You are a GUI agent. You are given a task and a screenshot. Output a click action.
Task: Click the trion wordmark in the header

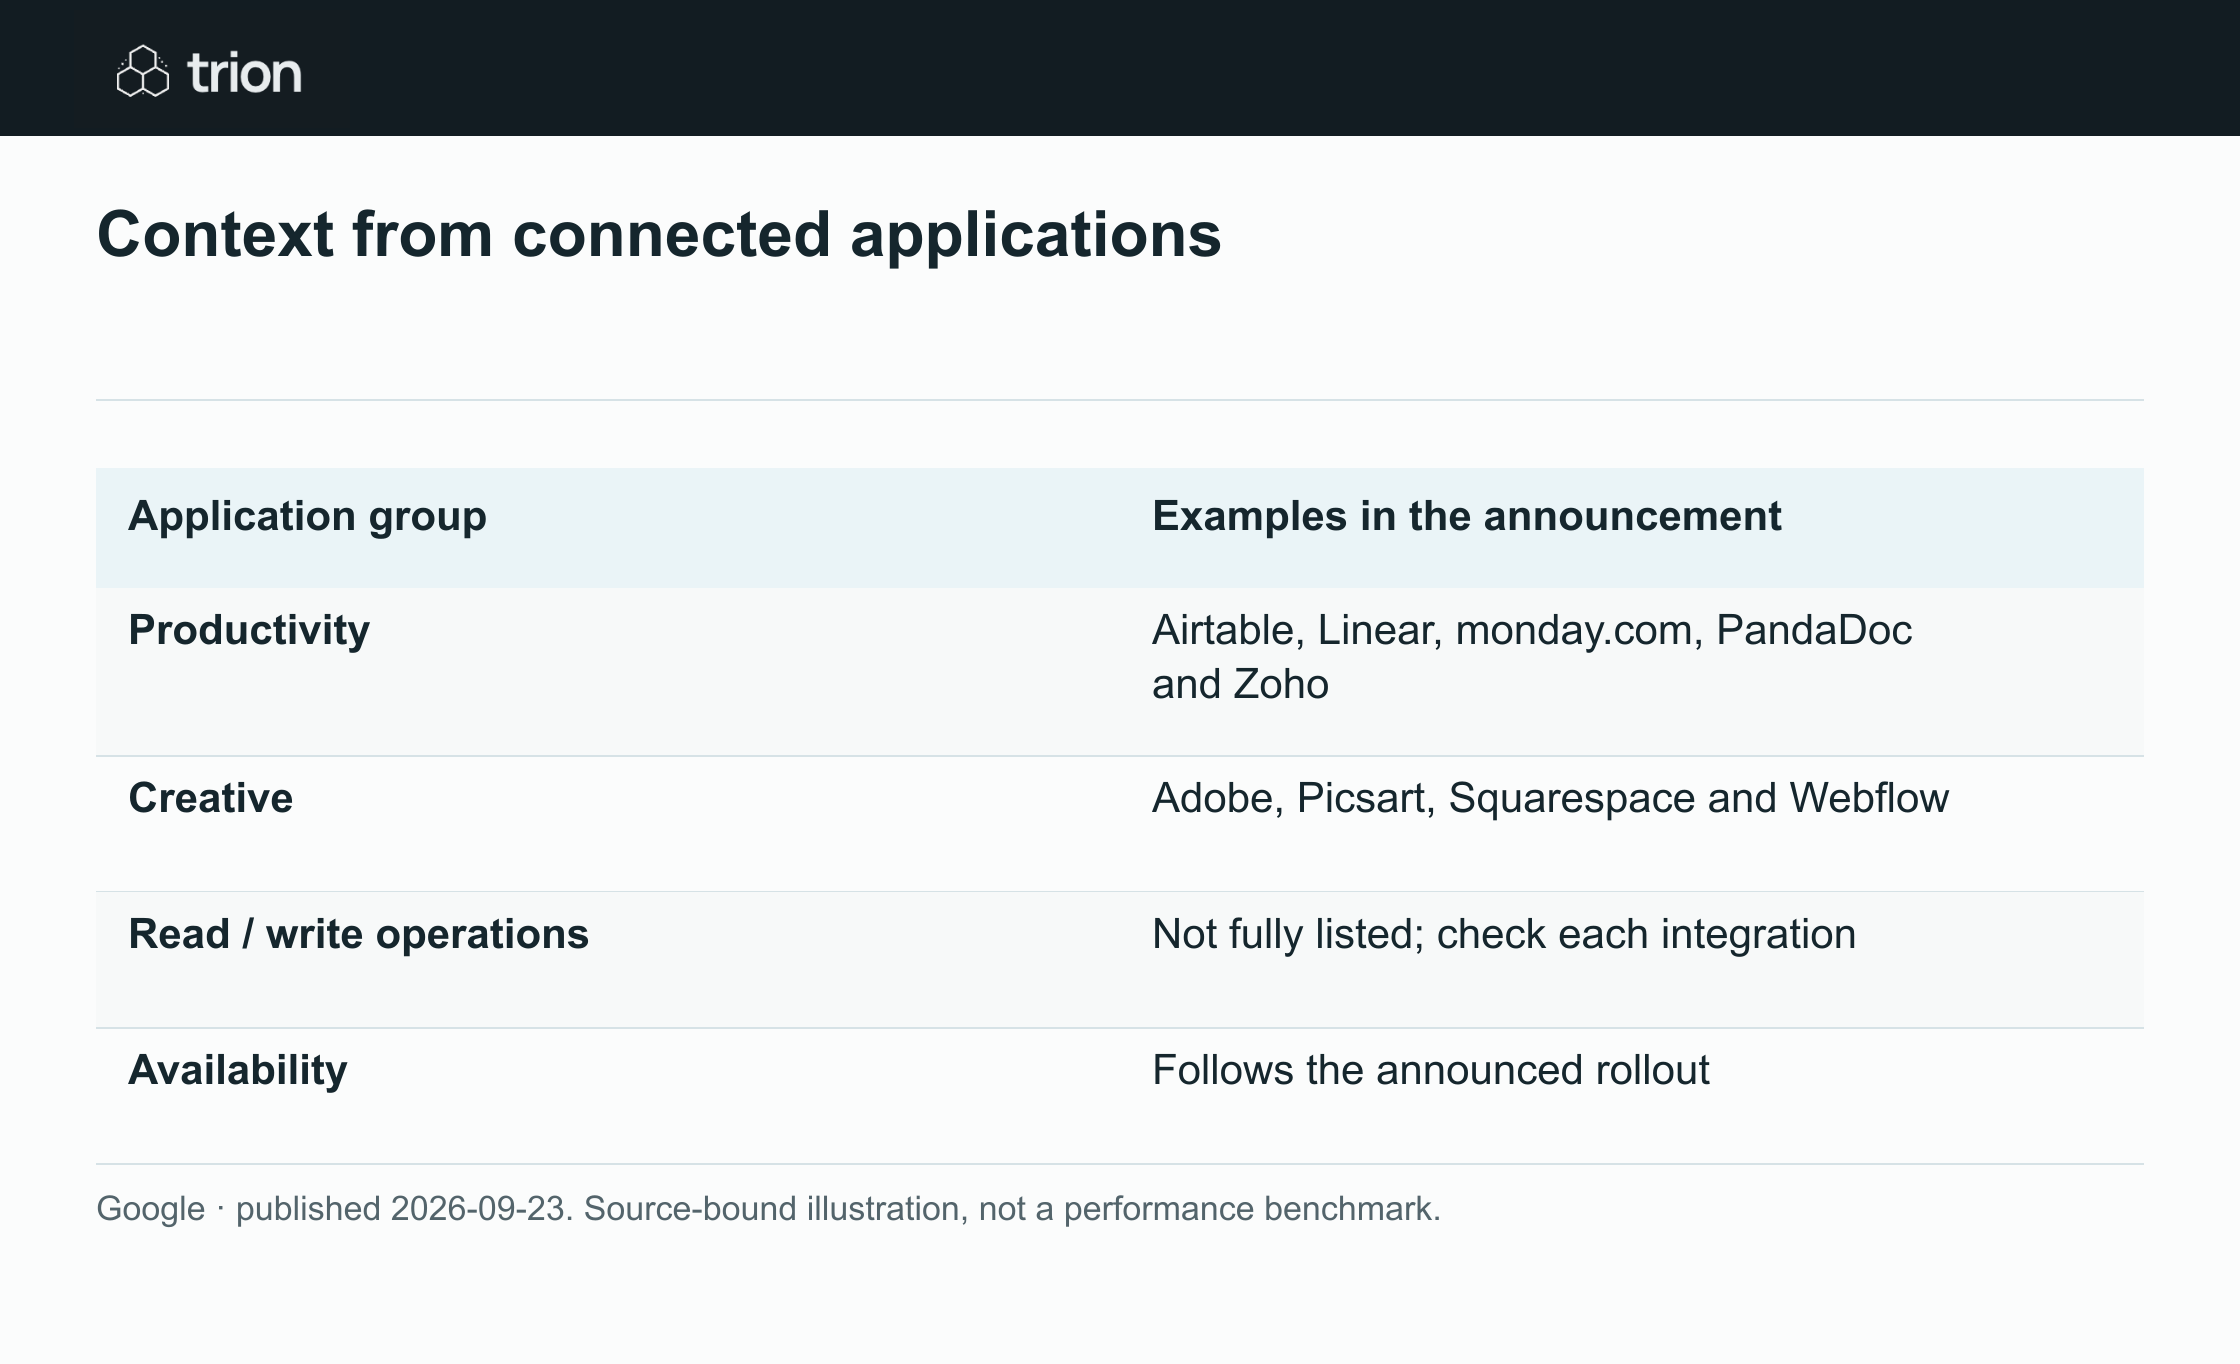pyautogui.click(x=244, y=73)
